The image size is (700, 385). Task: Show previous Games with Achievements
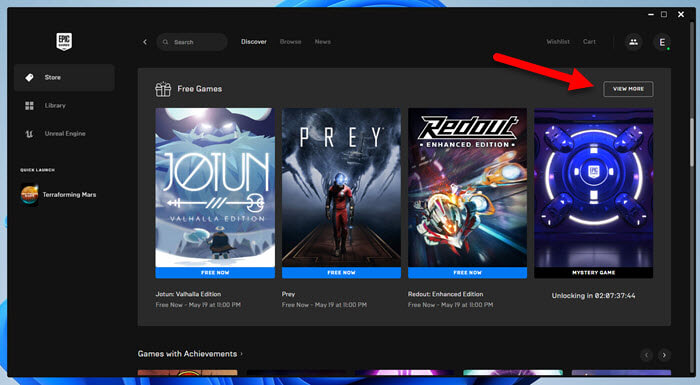click(x=646, y=355)
